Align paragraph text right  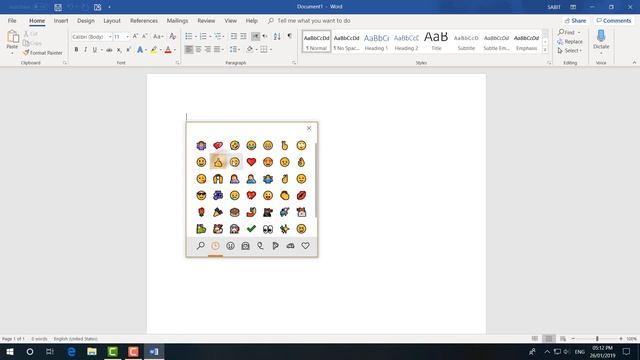[208, 50]
